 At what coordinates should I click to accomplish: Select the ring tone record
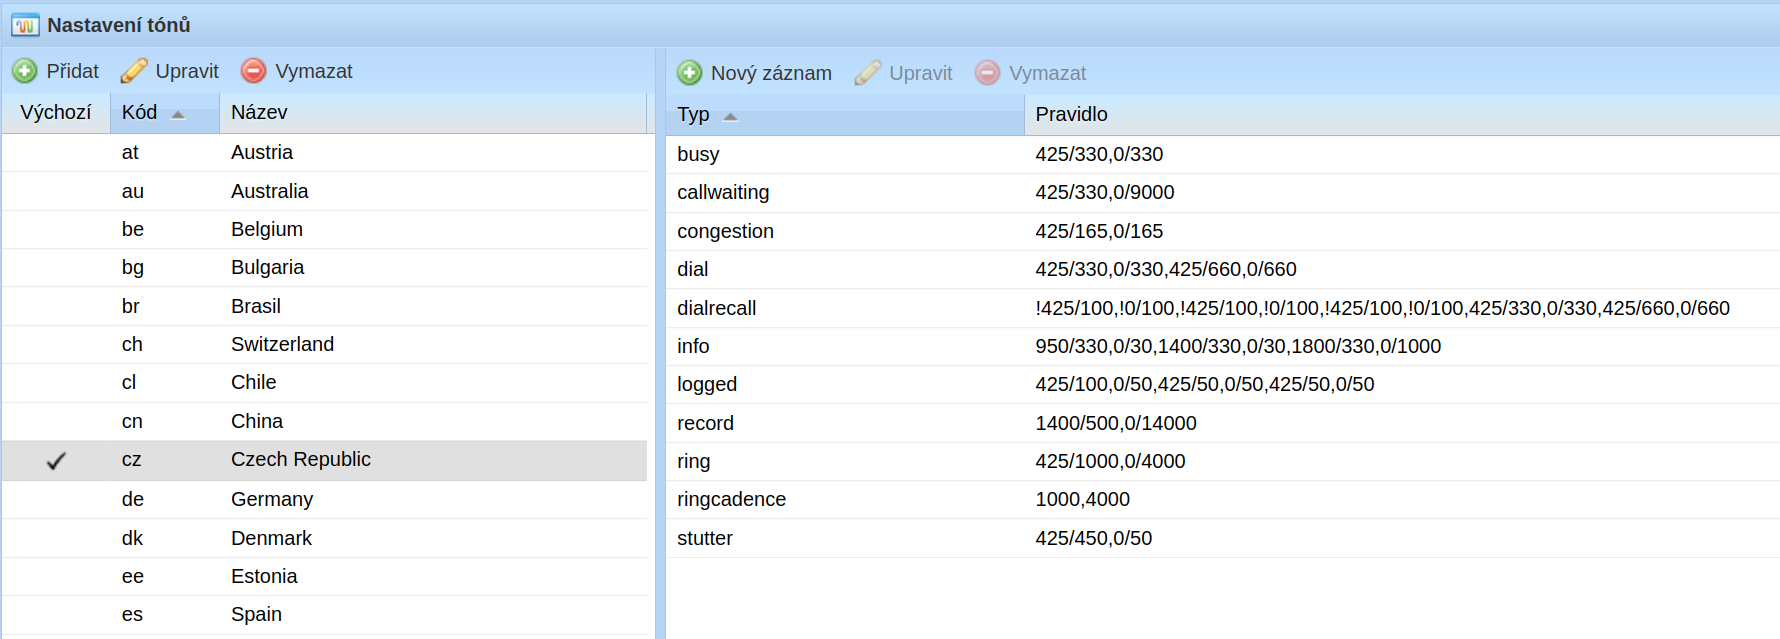[1223, 462]
